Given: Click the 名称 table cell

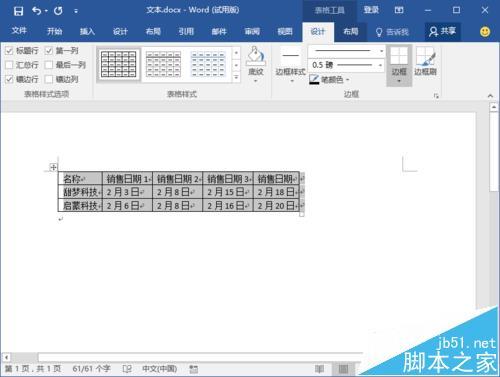Looking at the screenshot, I should coord(80,179).
